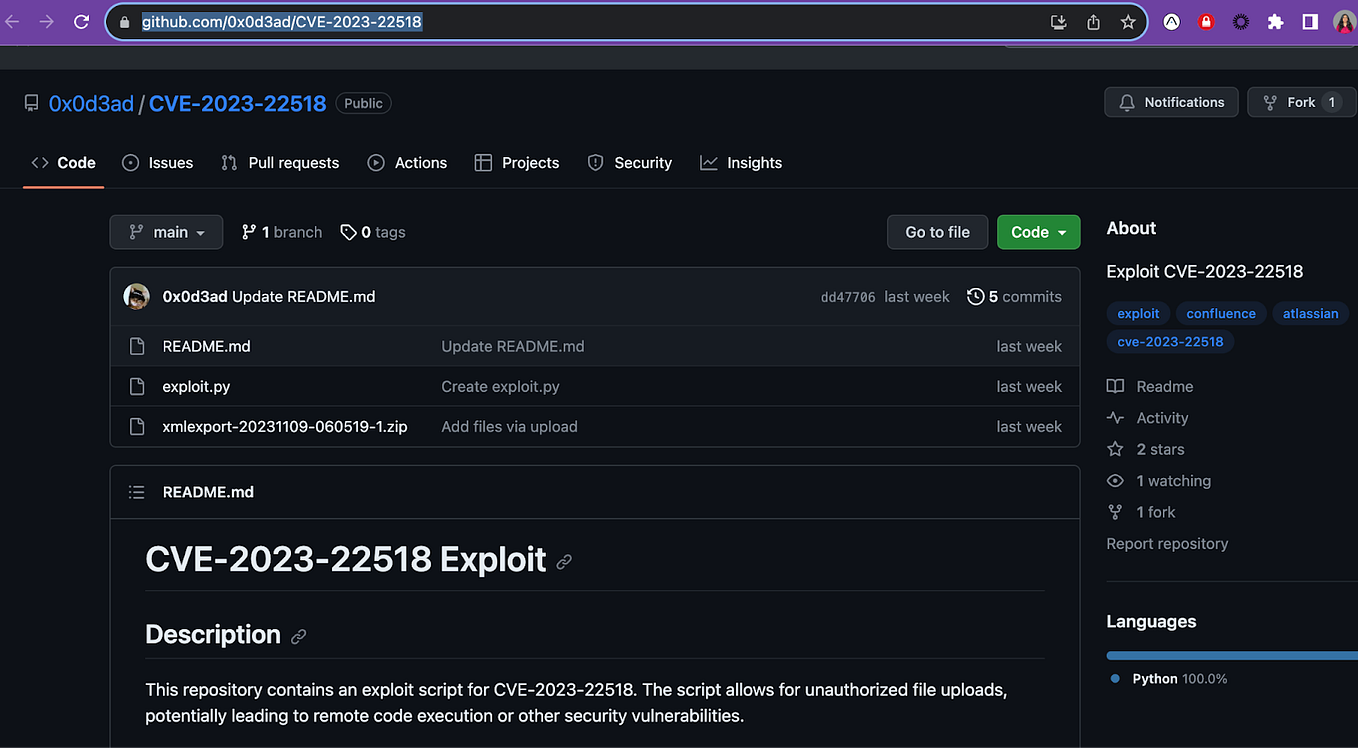Click the 0x0d3ad commit author avatar
This screenshot has width=1358, height=748.
[x=136, y=296]
